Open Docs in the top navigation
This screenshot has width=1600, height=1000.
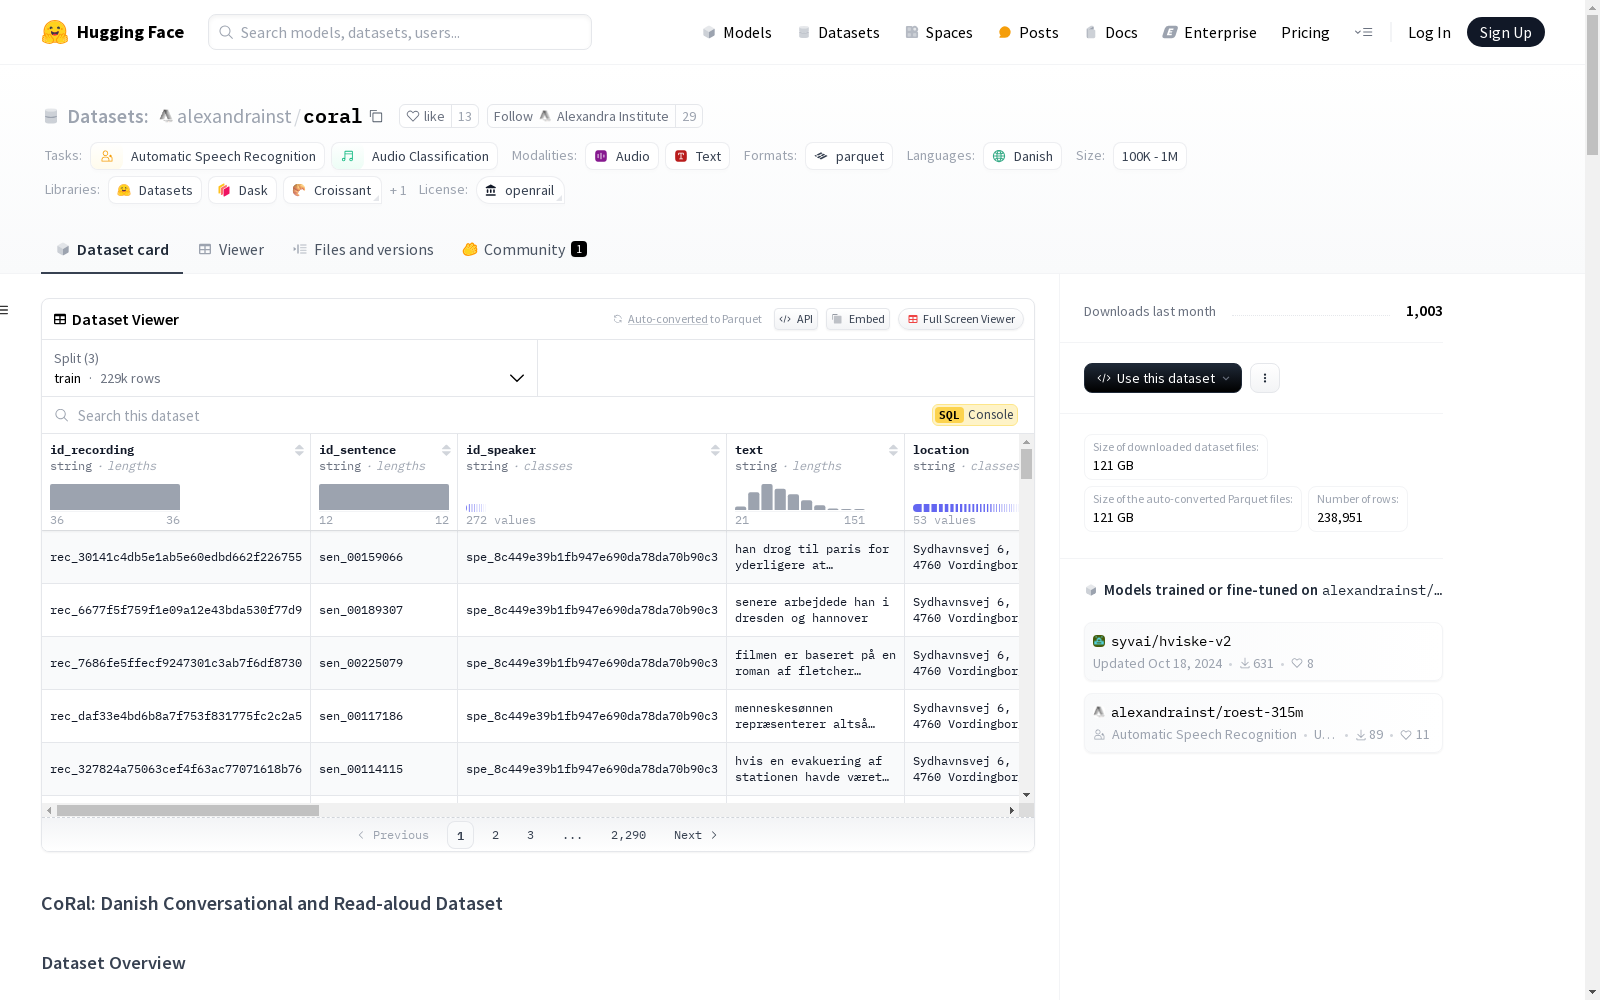(x=1111, y=32)
